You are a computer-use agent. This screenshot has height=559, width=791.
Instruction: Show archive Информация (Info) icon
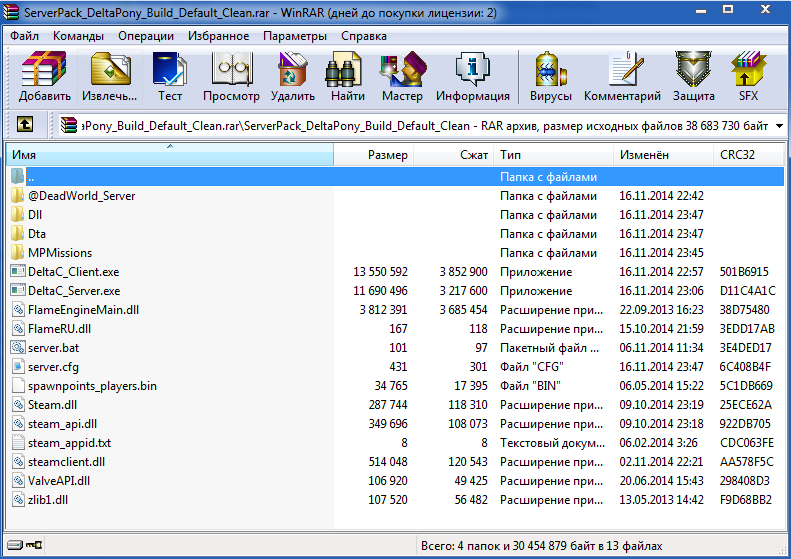472,78
